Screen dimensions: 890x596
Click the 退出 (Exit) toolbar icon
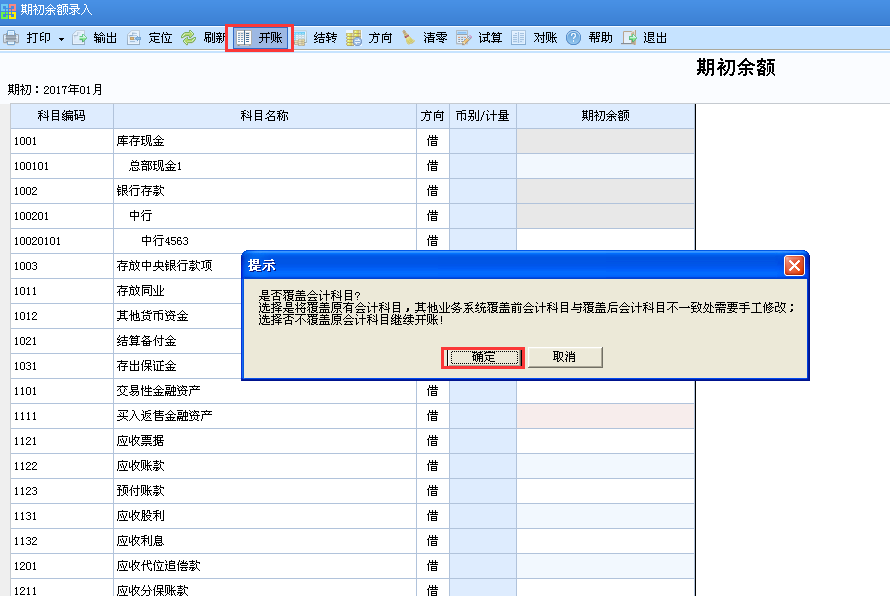(629, 38)
